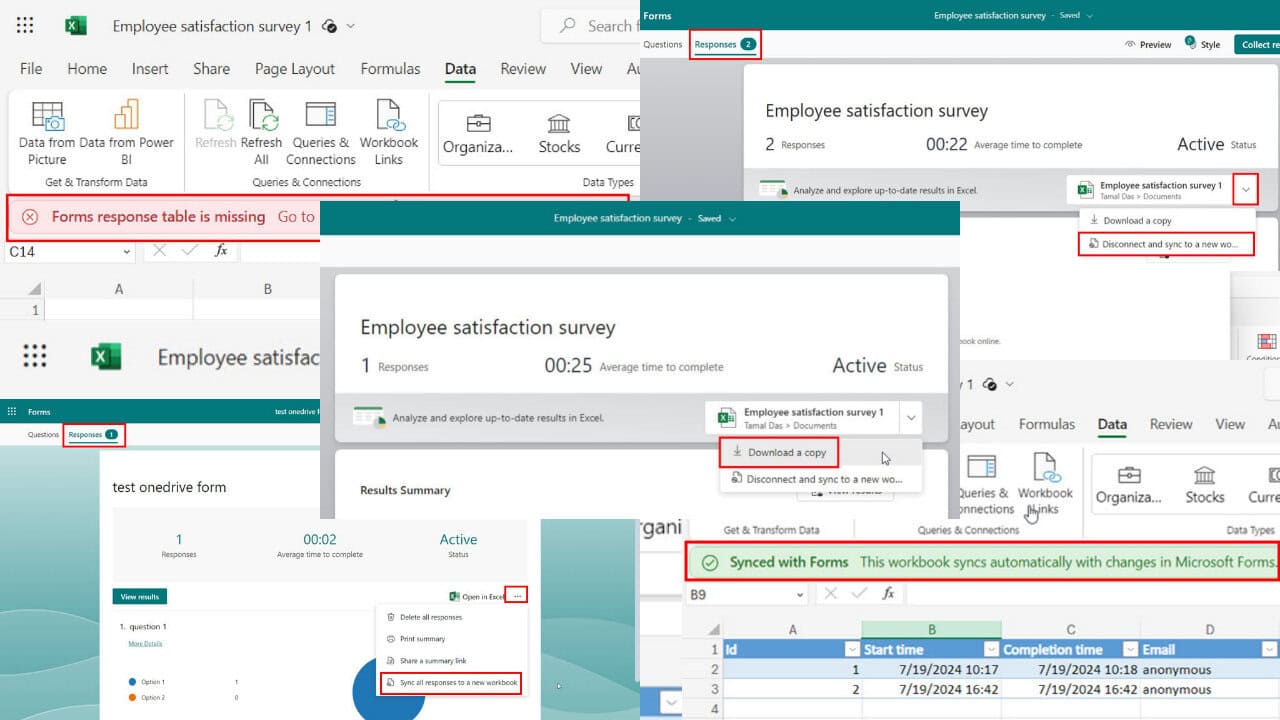Click Workbook Links in the Synced with Forms window

[1045, 485]
